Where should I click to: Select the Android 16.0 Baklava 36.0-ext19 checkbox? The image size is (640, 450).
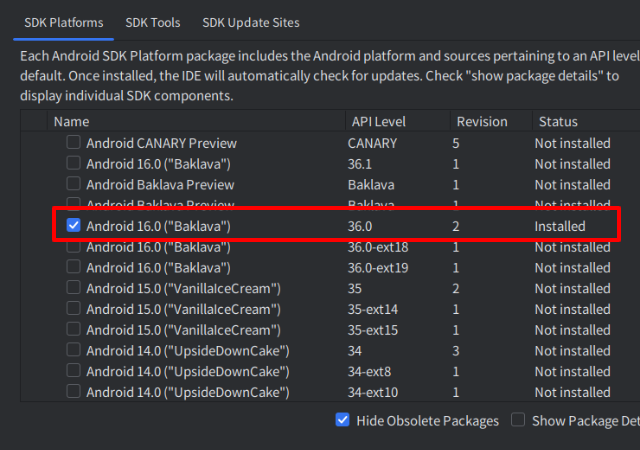point(74,268)
